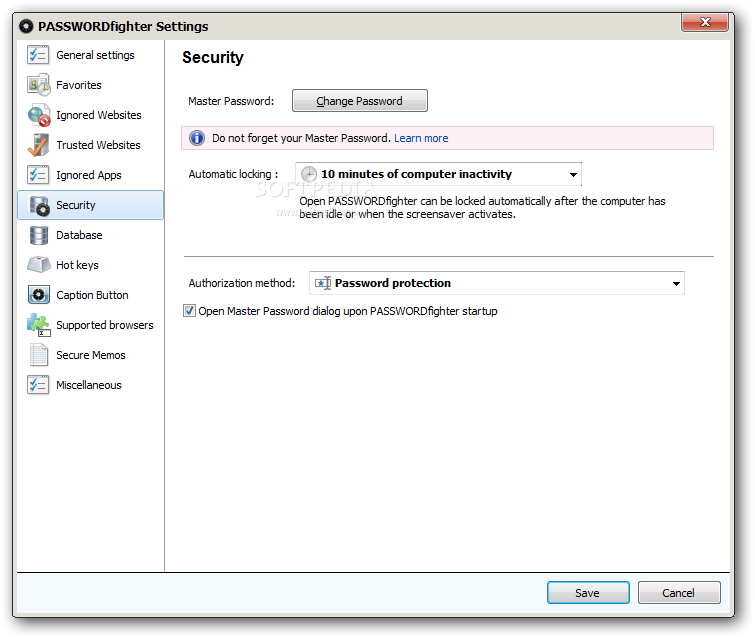Viewport: 755px width, 638px height.
Task: Click the Caption Button icon
Action: pos(39,295)
